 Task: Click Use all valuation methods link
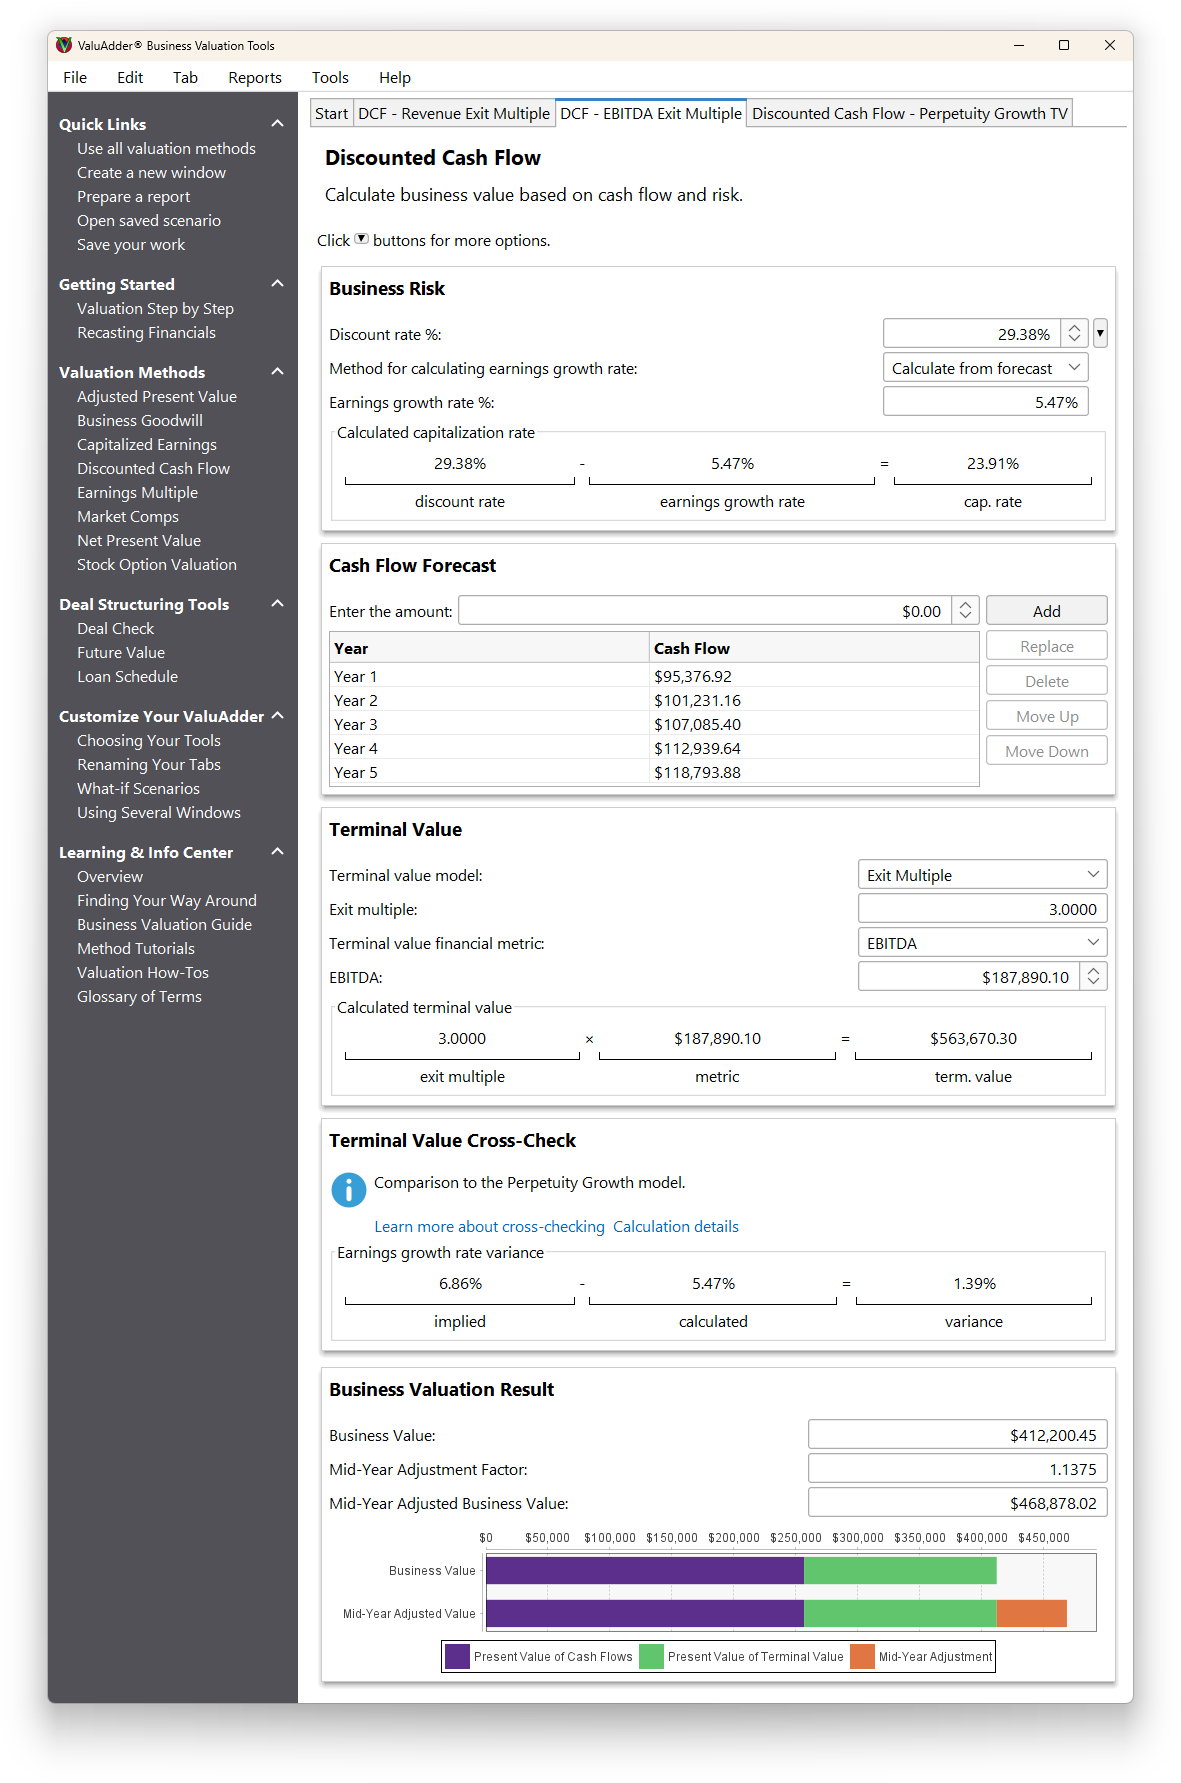coord(166,148)
